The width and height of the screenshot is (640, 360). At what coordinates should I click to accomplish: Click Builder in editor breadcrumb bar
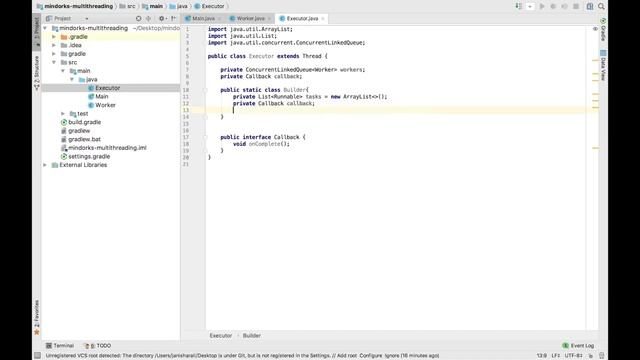click(251, 336)
